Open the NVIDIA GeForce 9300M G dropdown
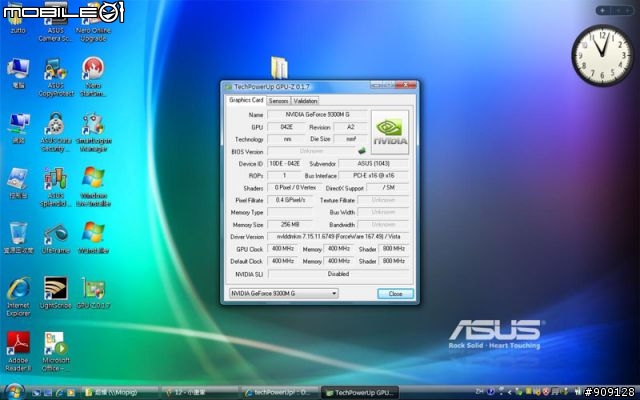The width and height of the screenshot is (640, 400). (x=283, y=293)
